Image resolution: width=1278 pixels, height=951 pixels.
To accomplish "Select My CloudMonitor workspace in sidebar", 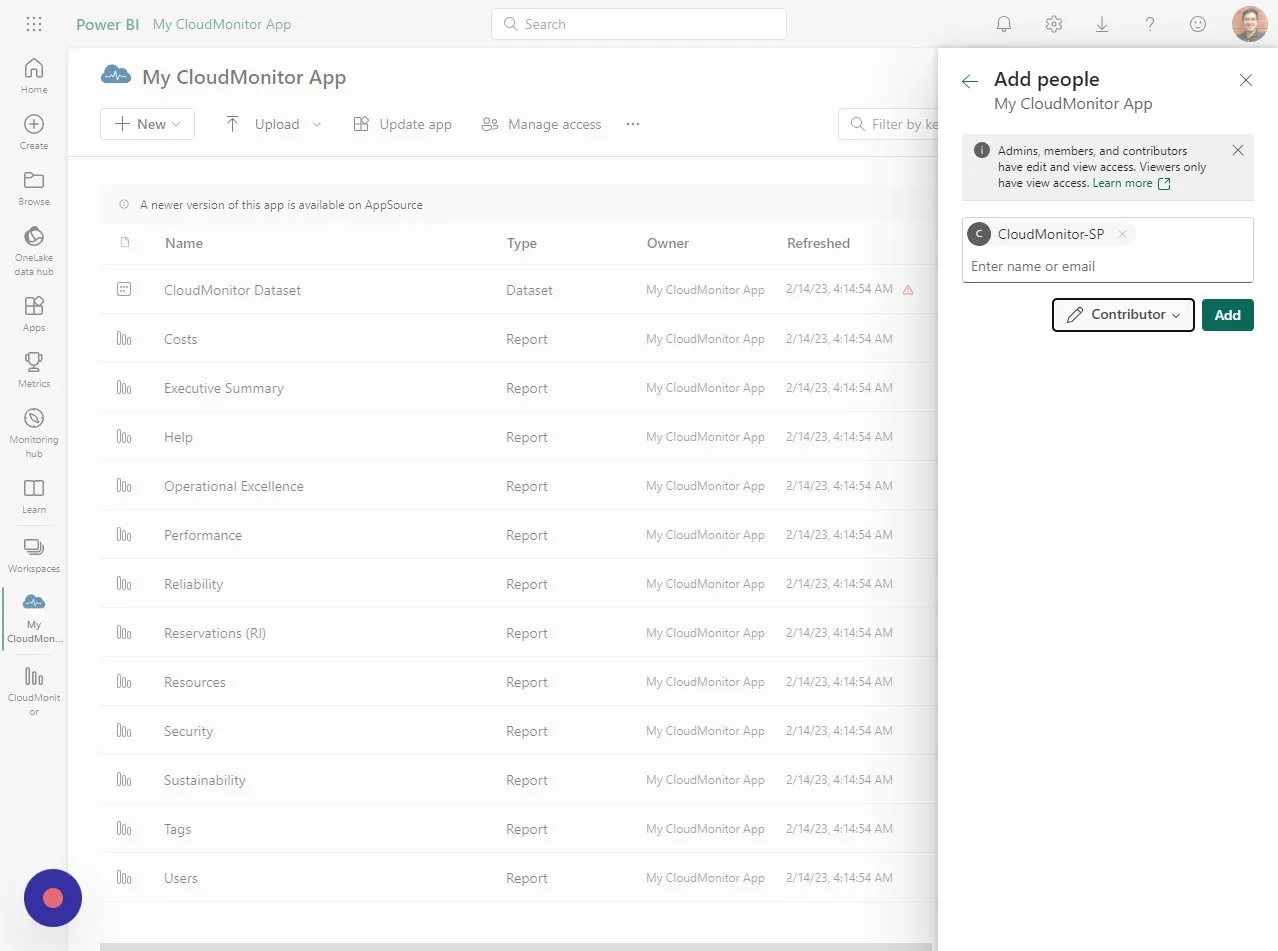I will (34, 618).
